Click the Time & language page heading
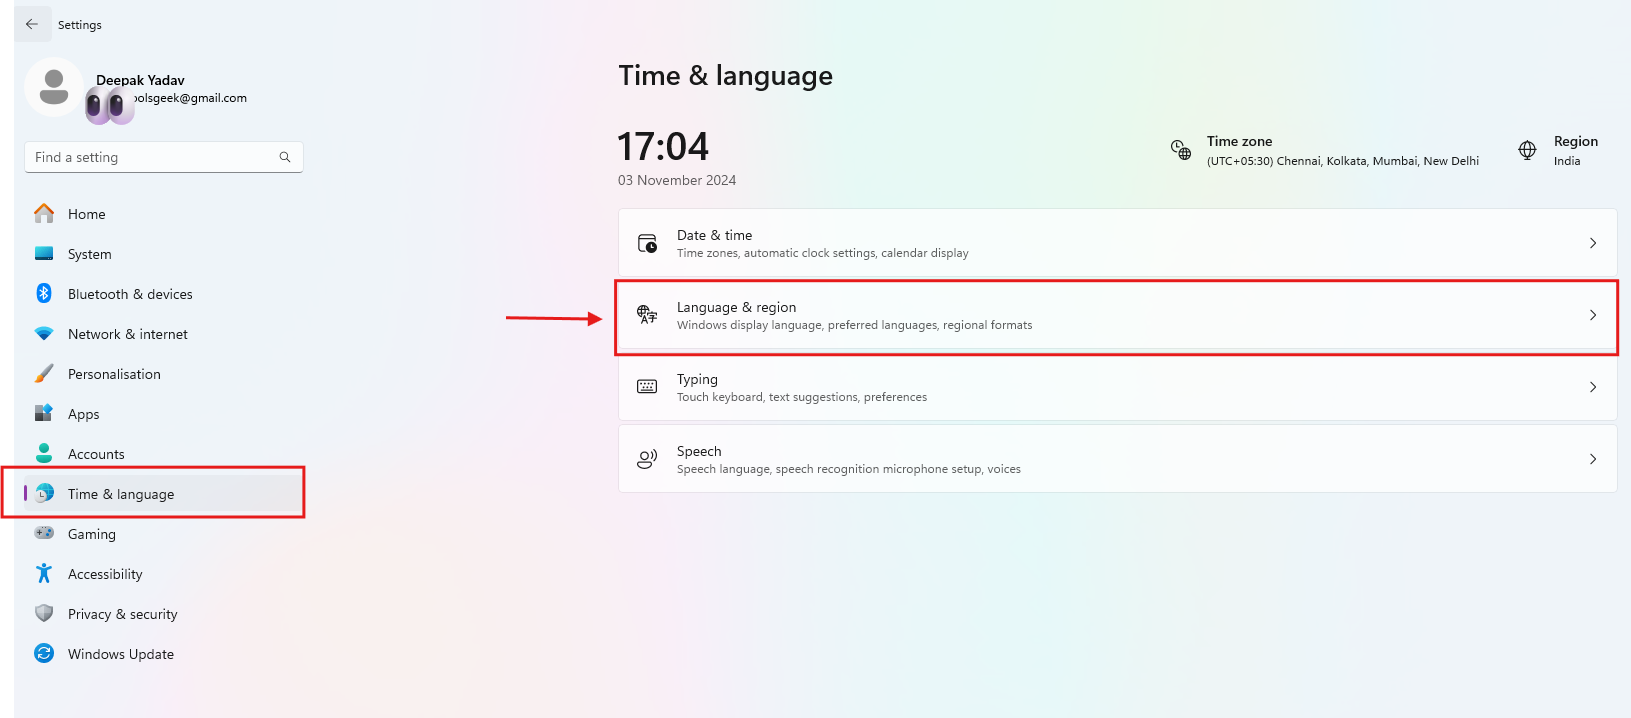Viewport: 1631px width, 718px height. click(x=726, y=76)
